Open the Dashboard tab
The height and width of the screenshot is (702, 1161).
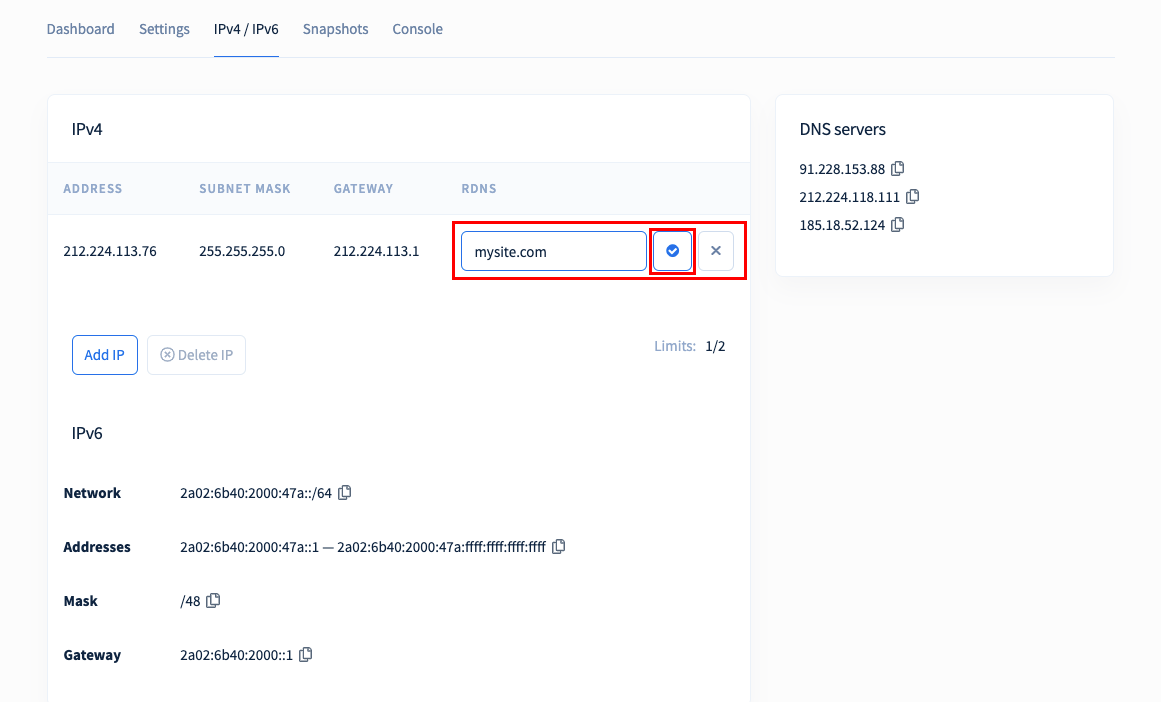pyautogui.click(x=81, y=29)
